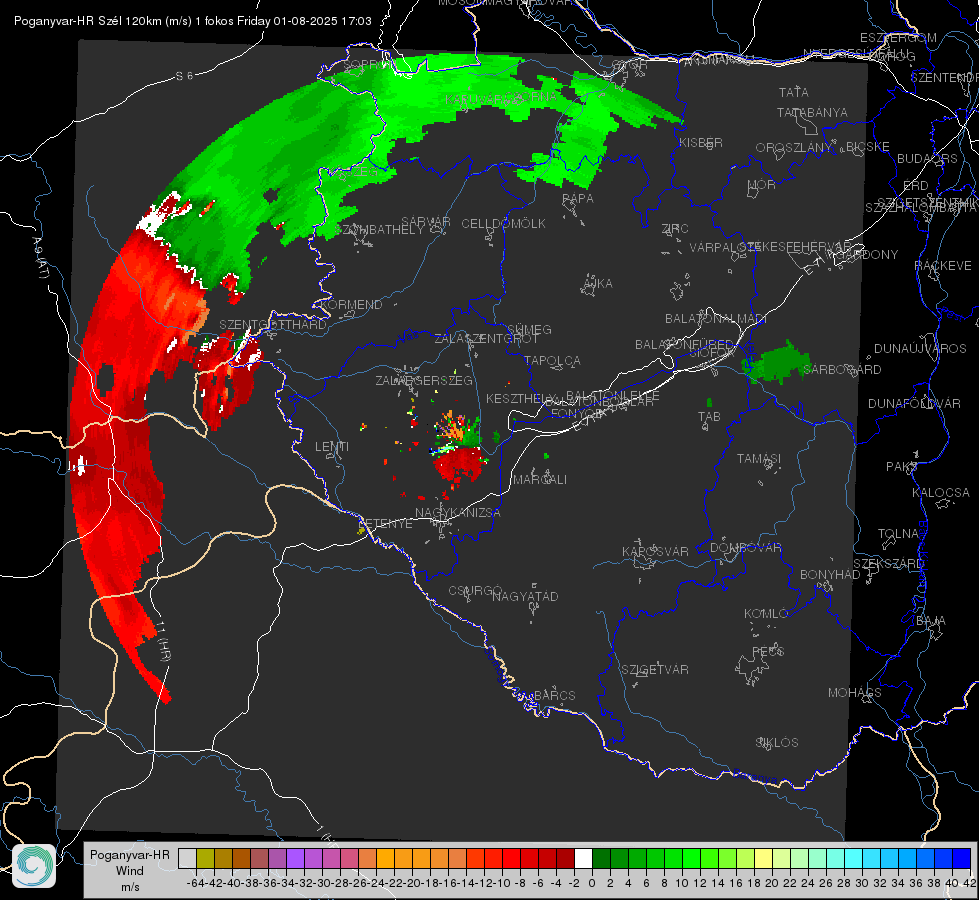
Task: Click the SARBOGARD city label
Action: pyautogui.click(x=842, y=370)
